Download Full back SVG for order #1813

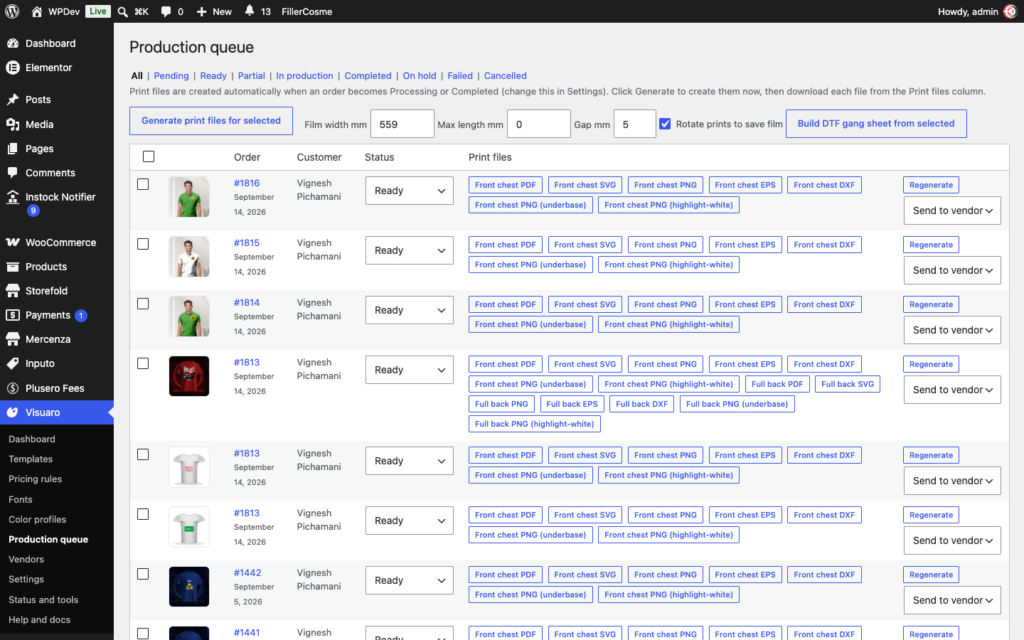[847, 384]
